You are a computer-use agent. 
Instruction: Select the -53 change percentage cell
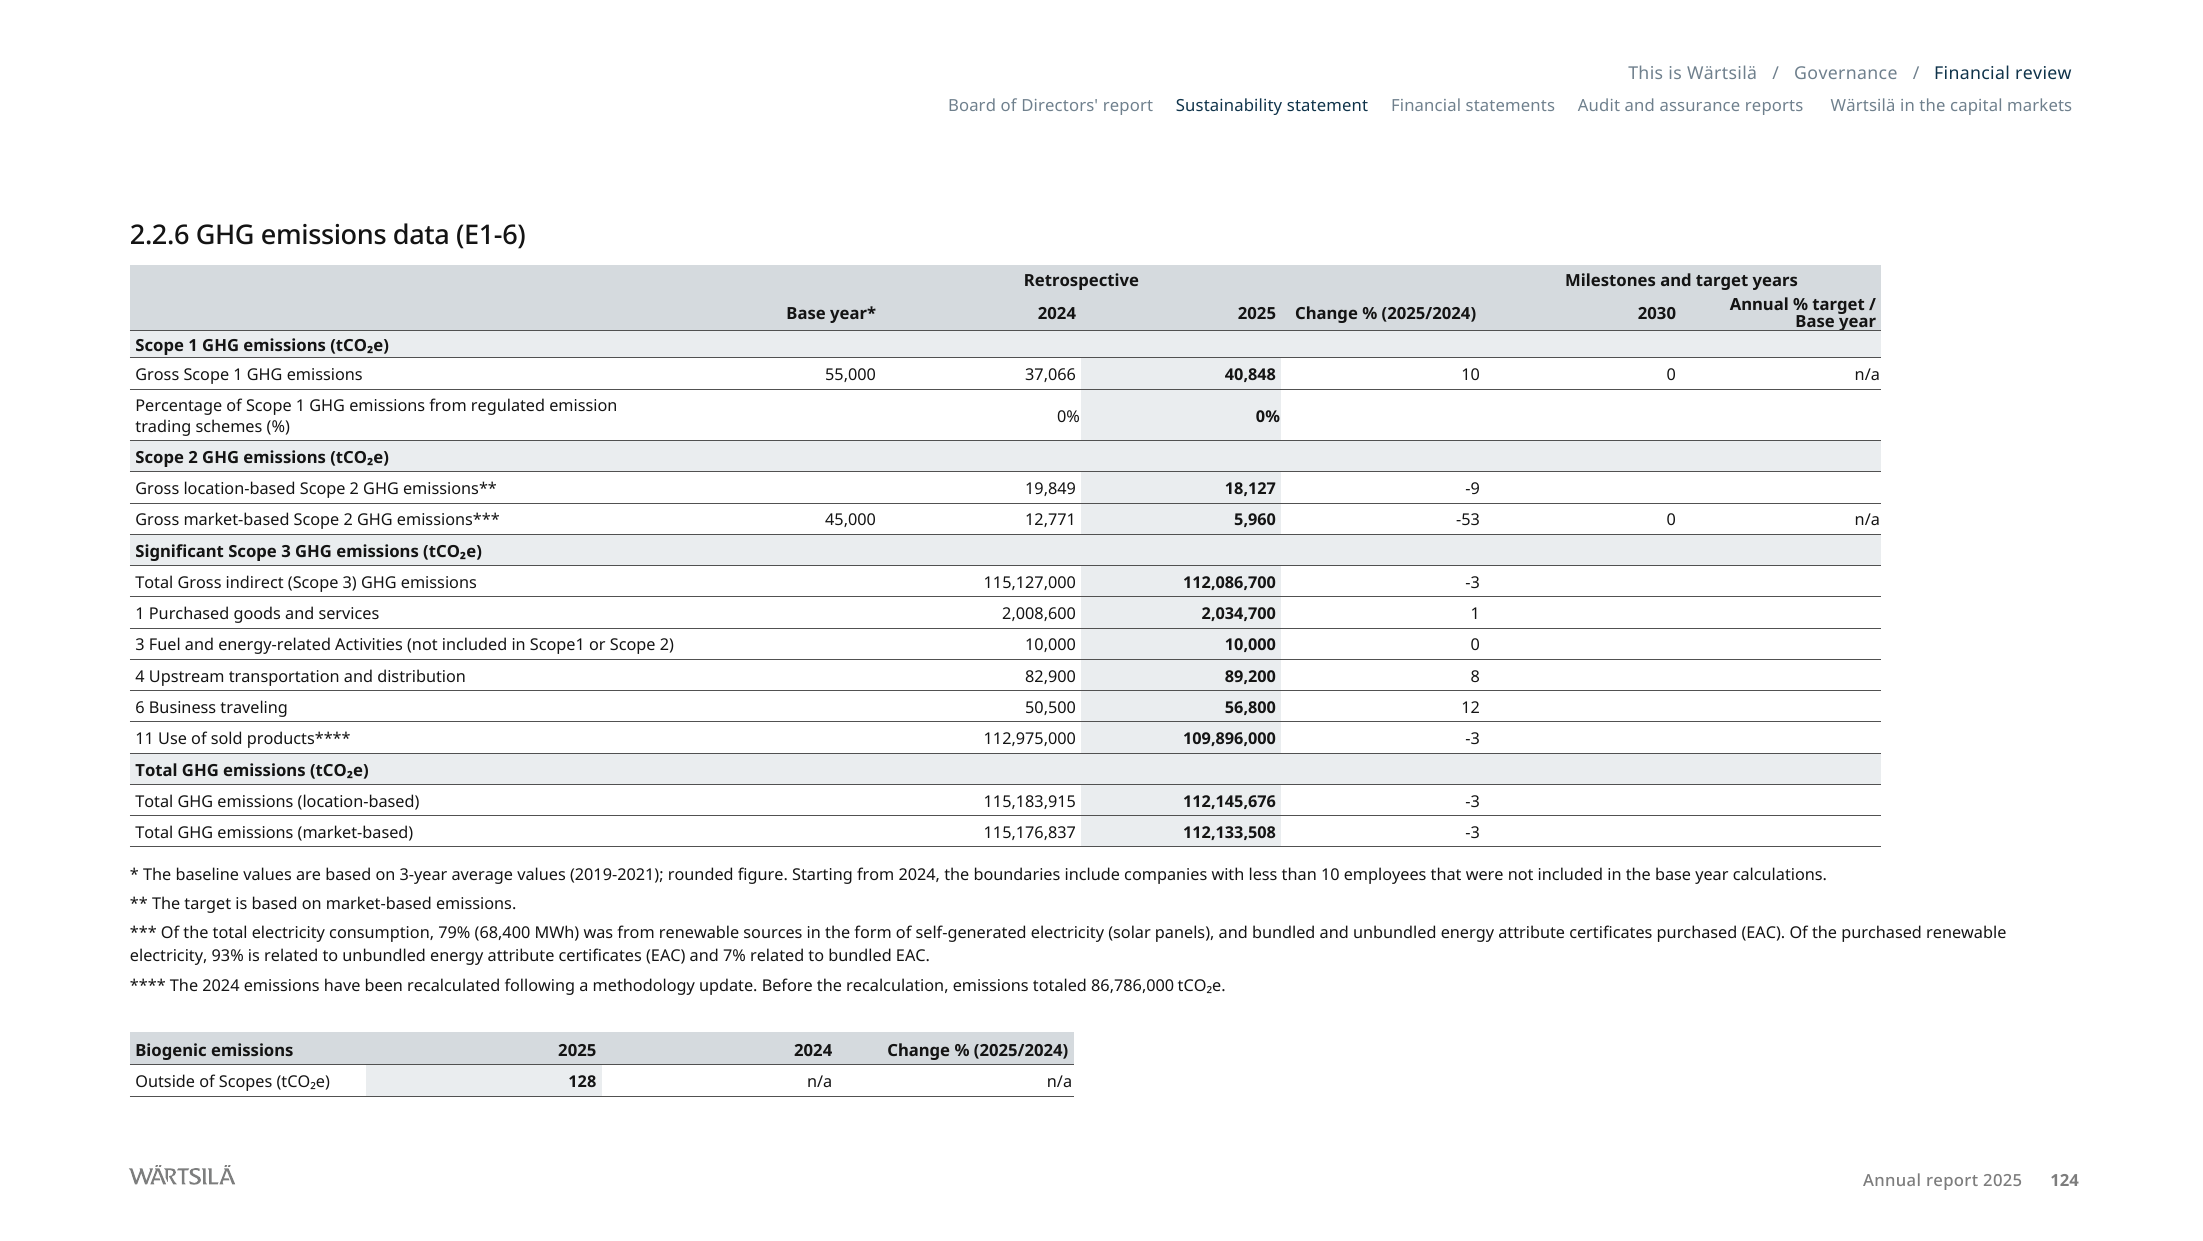(1467, 519)
